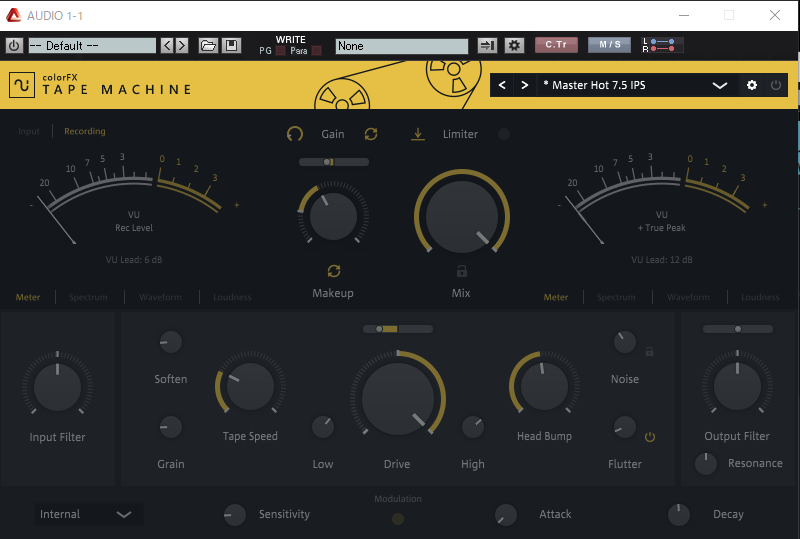Click the headphones icon beside Gain

[x=294, y=134]
